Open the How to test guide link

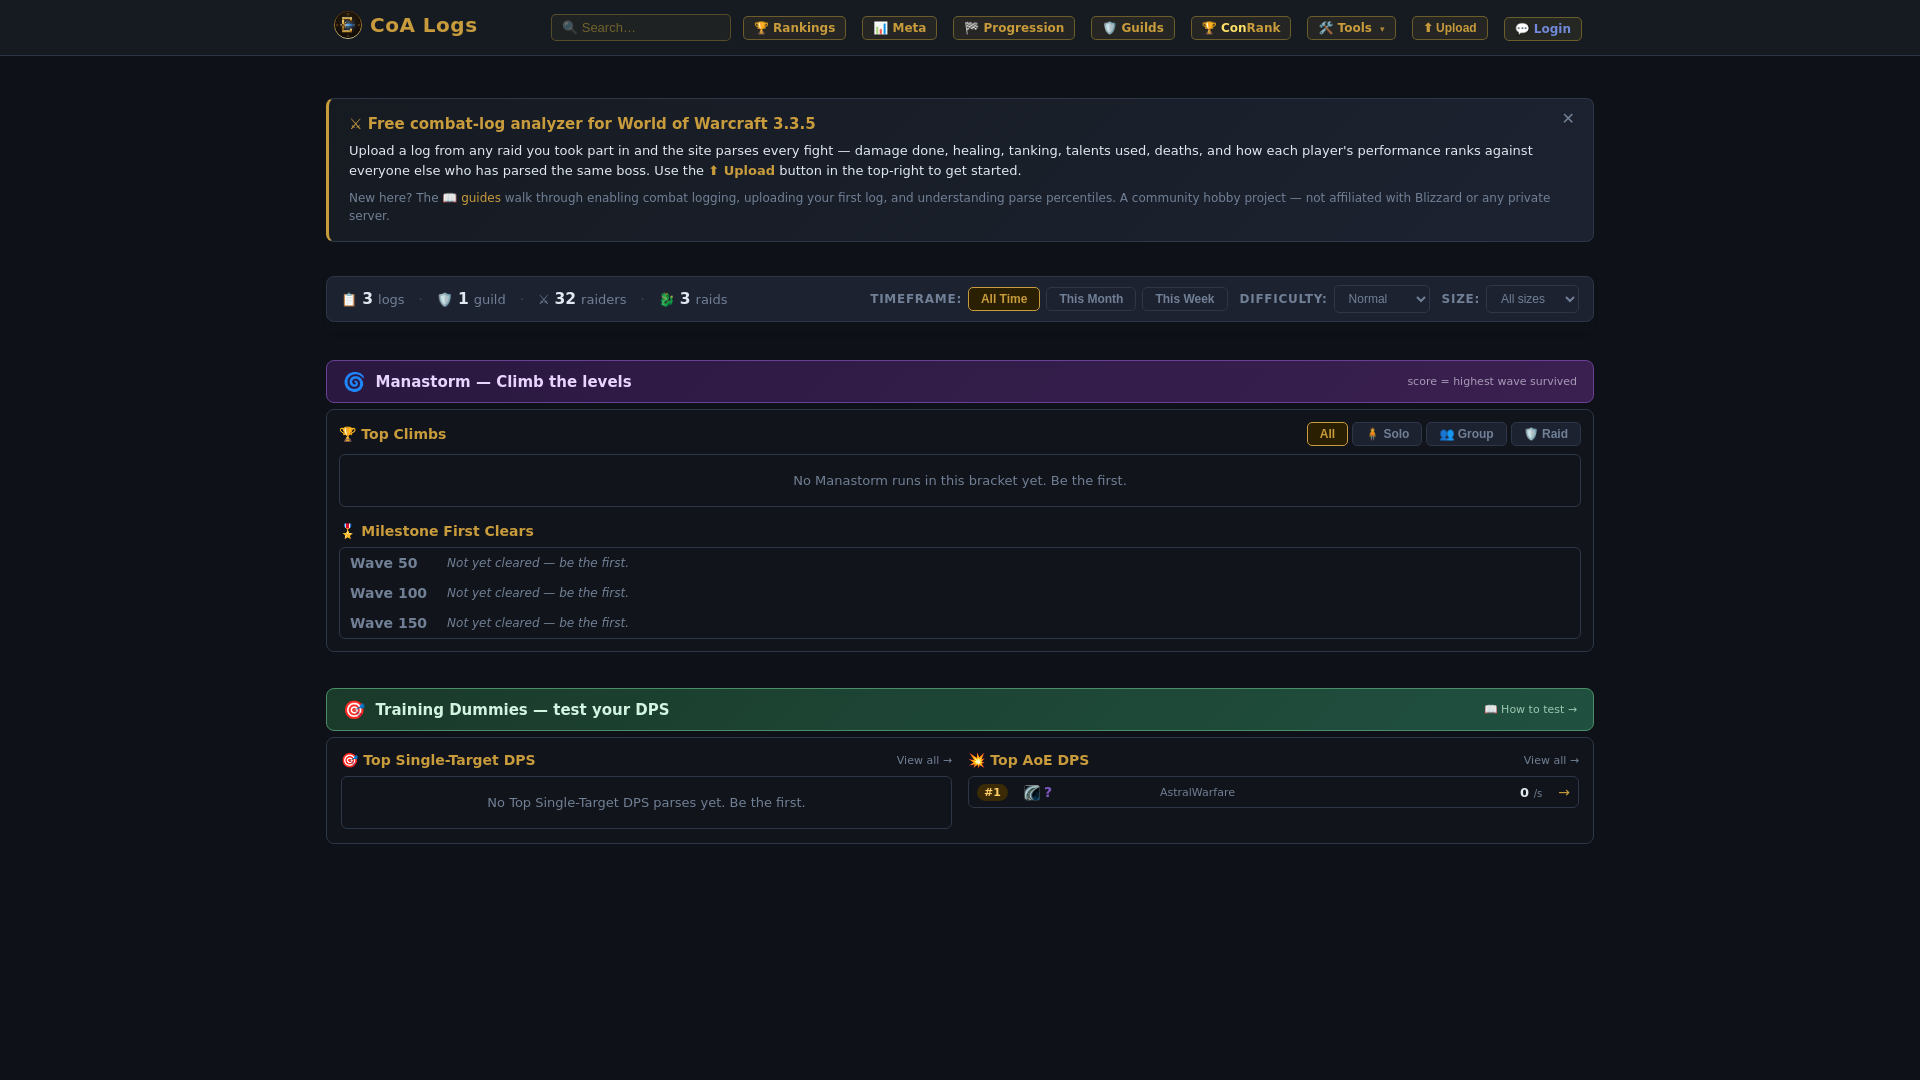(x=1530, y=710)
